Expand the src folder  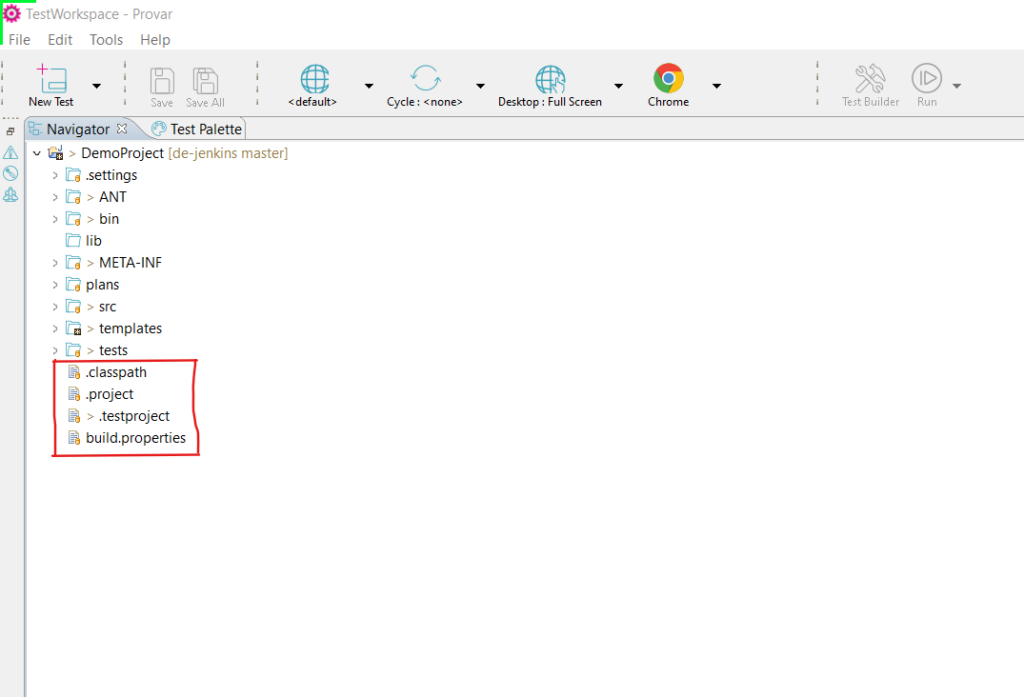pyautogui.click(x=55, y=307)
